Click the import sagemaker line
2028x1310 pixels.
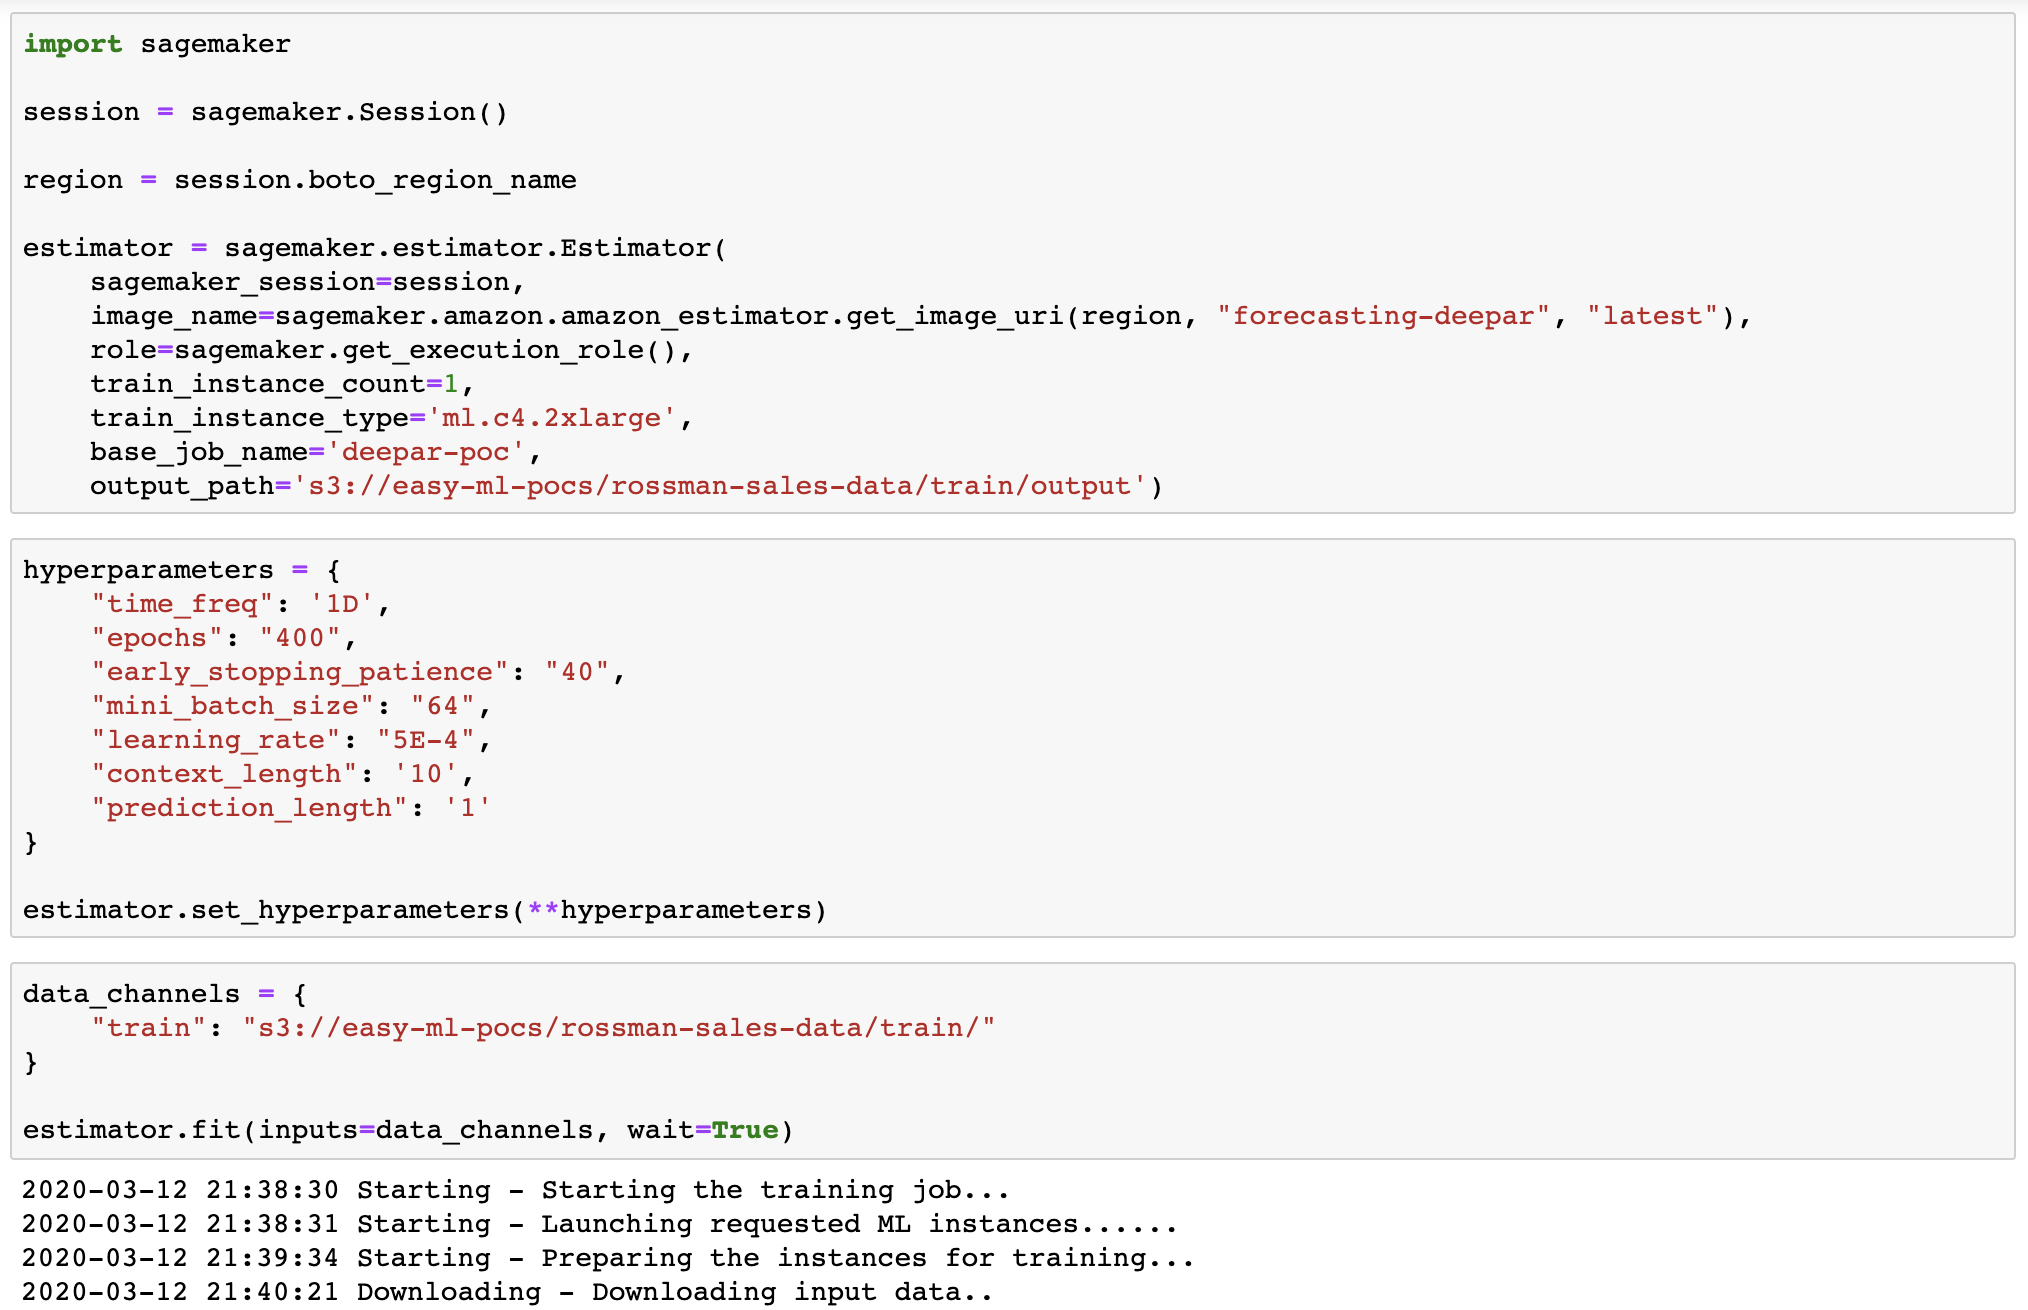[157, 44]
